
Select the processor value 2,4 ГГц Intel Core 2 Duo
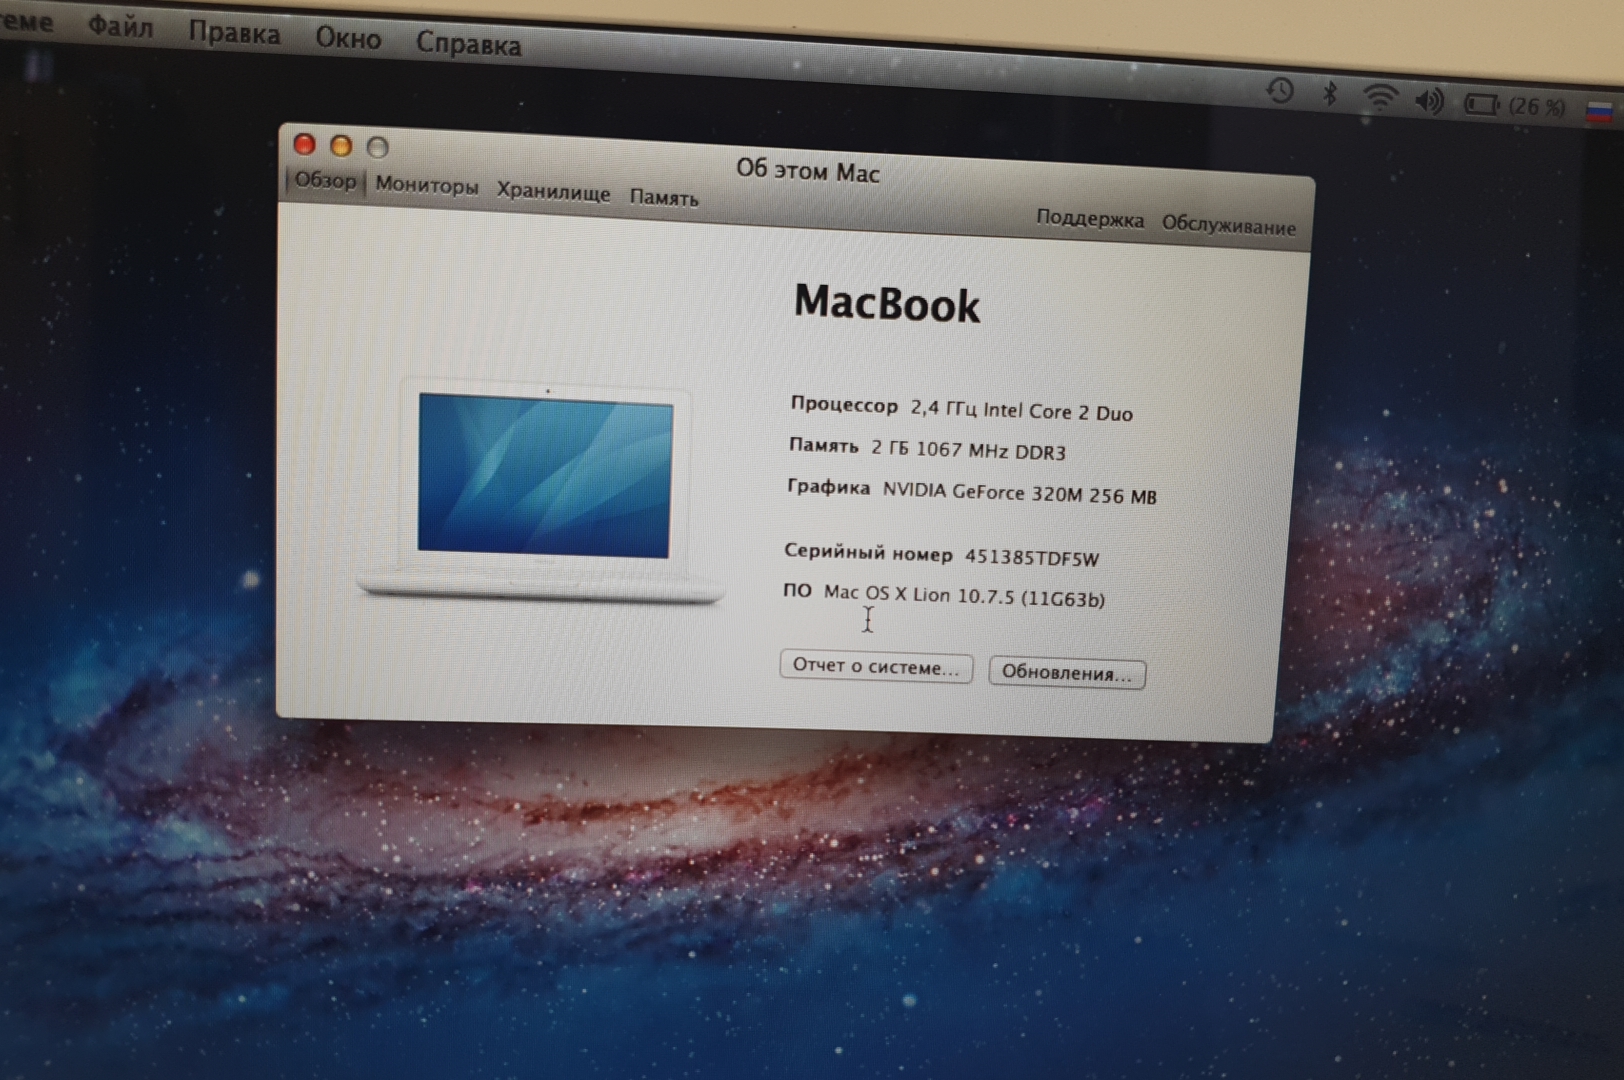(1021, 411)
